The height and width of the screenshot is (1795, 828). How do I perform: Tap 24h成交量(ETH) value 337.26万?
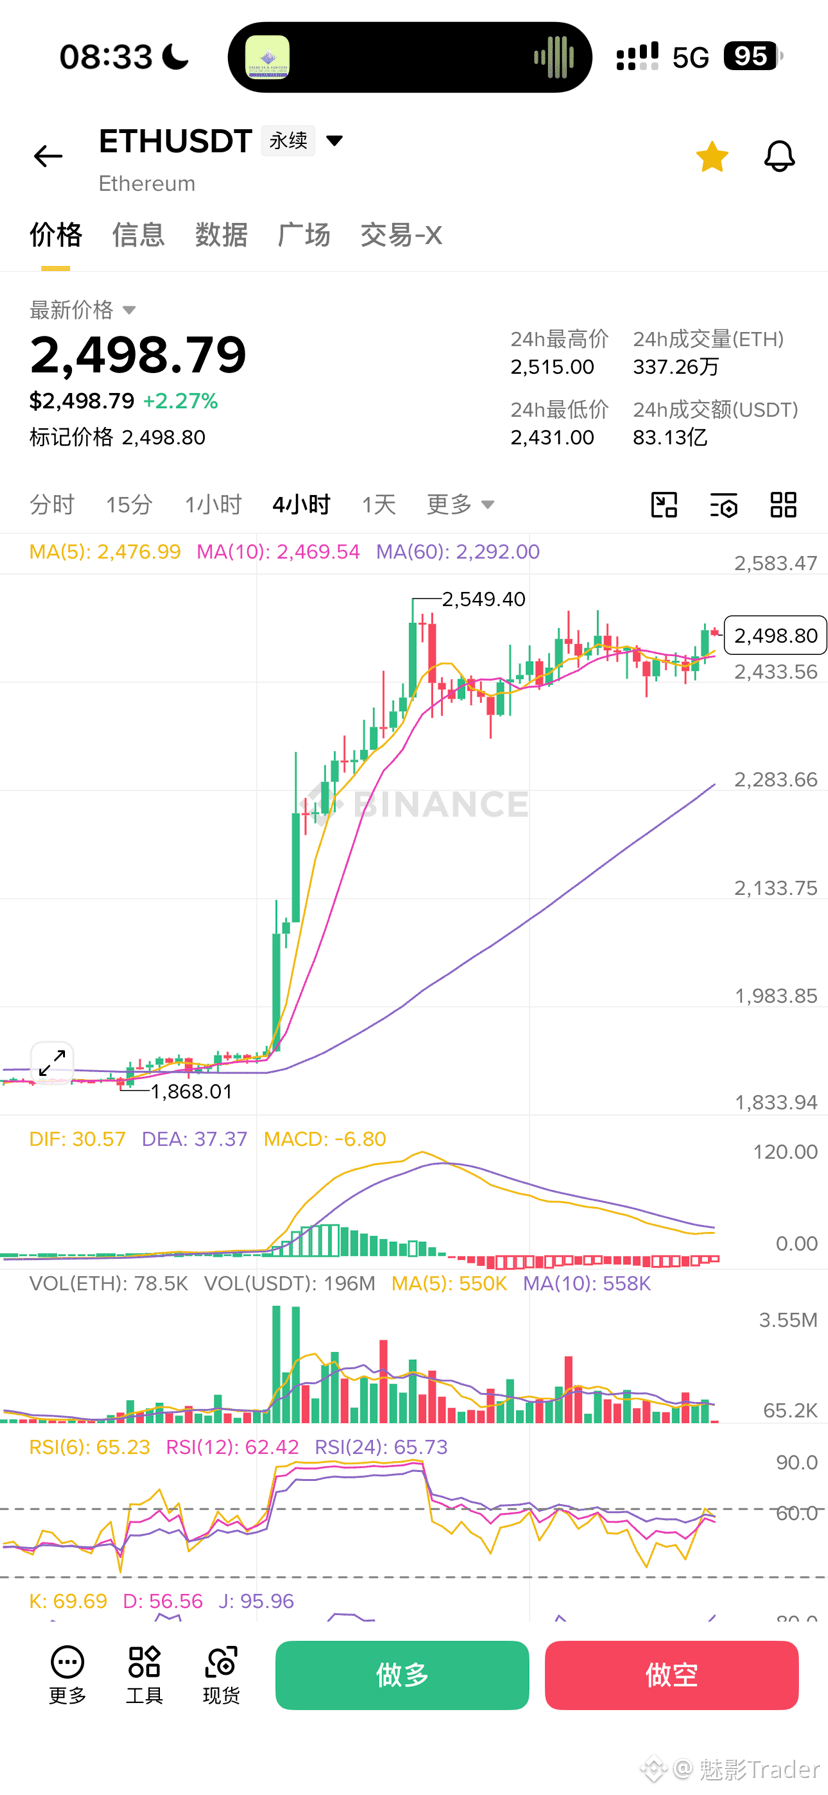point(676,367)
